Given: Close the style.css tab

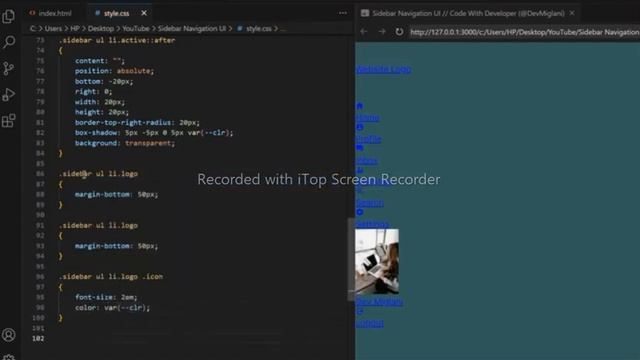Looking at the screenshot, I should pyautogui.click(x=144, y=13).
